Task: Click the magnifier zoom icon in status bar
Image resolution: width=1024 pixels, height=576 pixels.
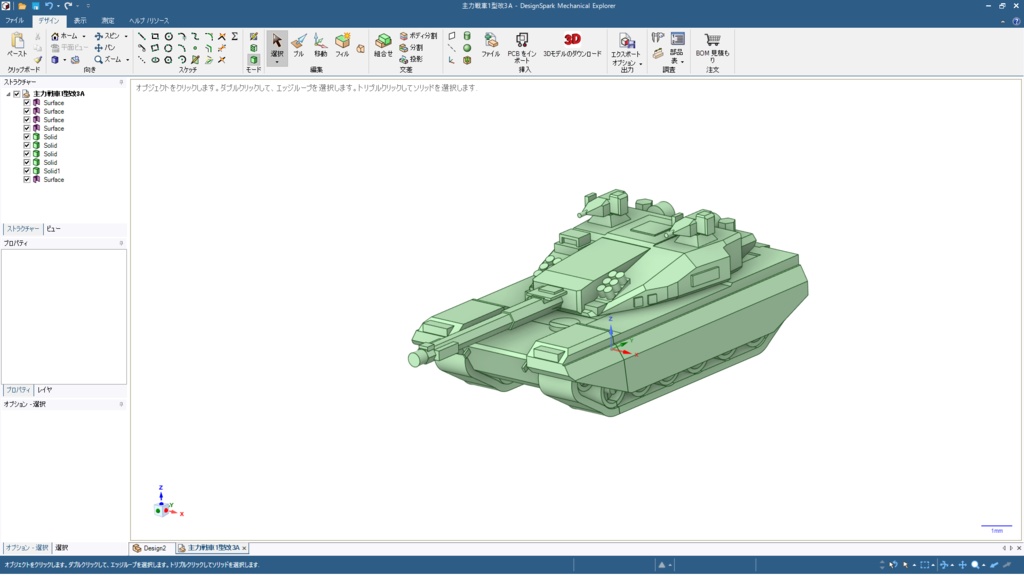Action: click(975, 565)
